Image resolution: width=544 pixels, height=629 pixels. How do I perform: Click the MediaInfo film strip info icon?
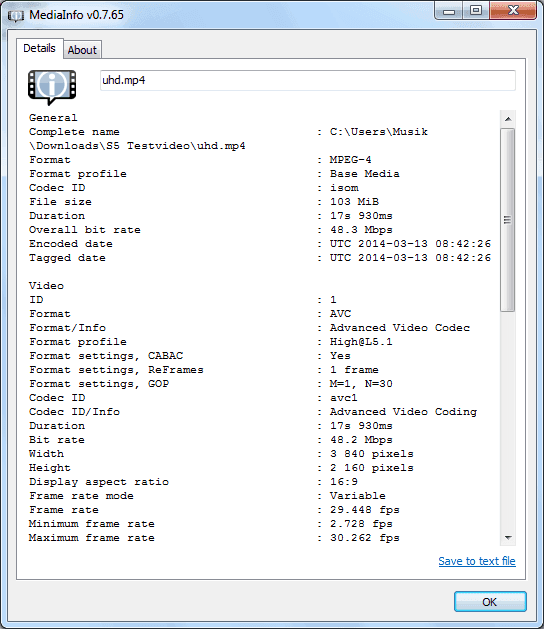point(52,87)
